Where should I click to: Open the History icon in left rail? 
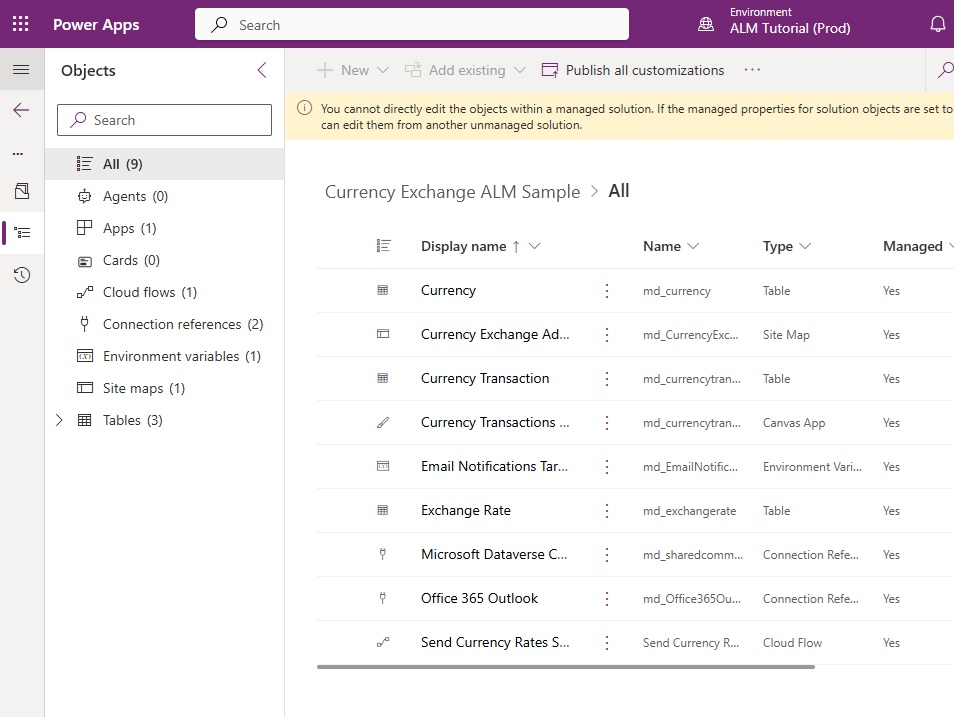click(x=22, y=275)
